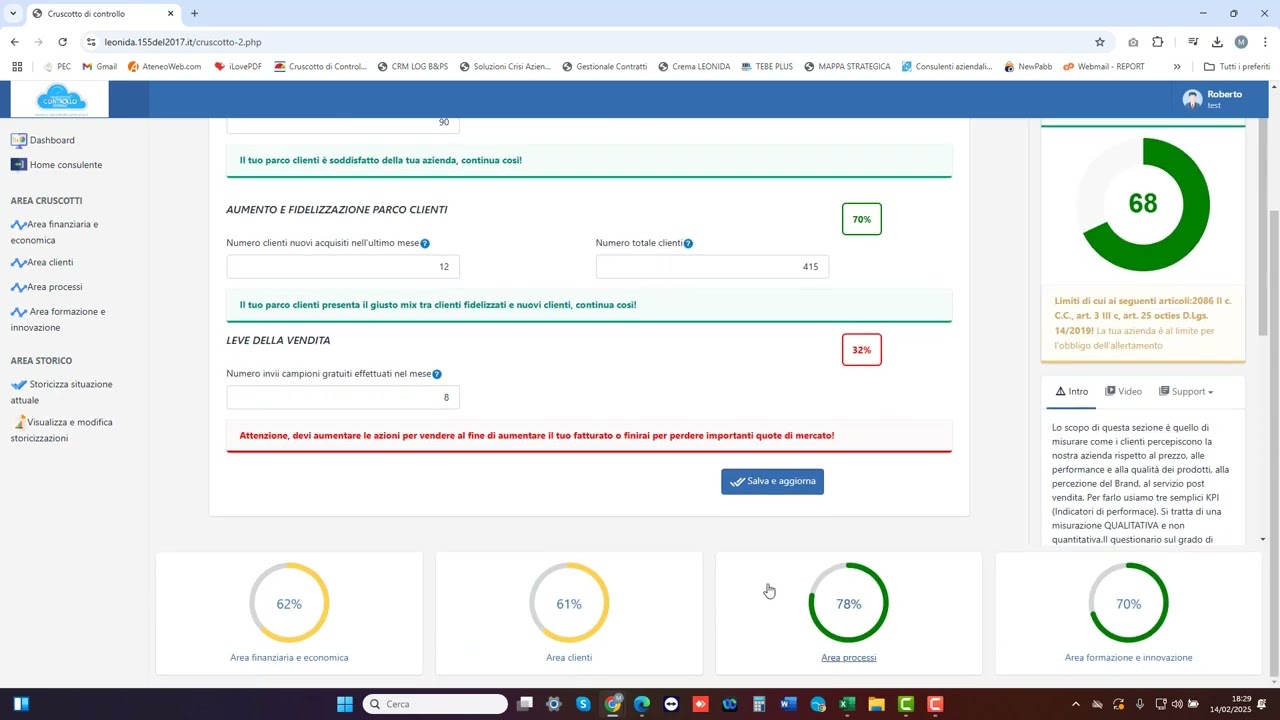The height and width of the screenshot is (720, 1280).
Task: Open Excel from the Windows taskbar
Action: 846,704
